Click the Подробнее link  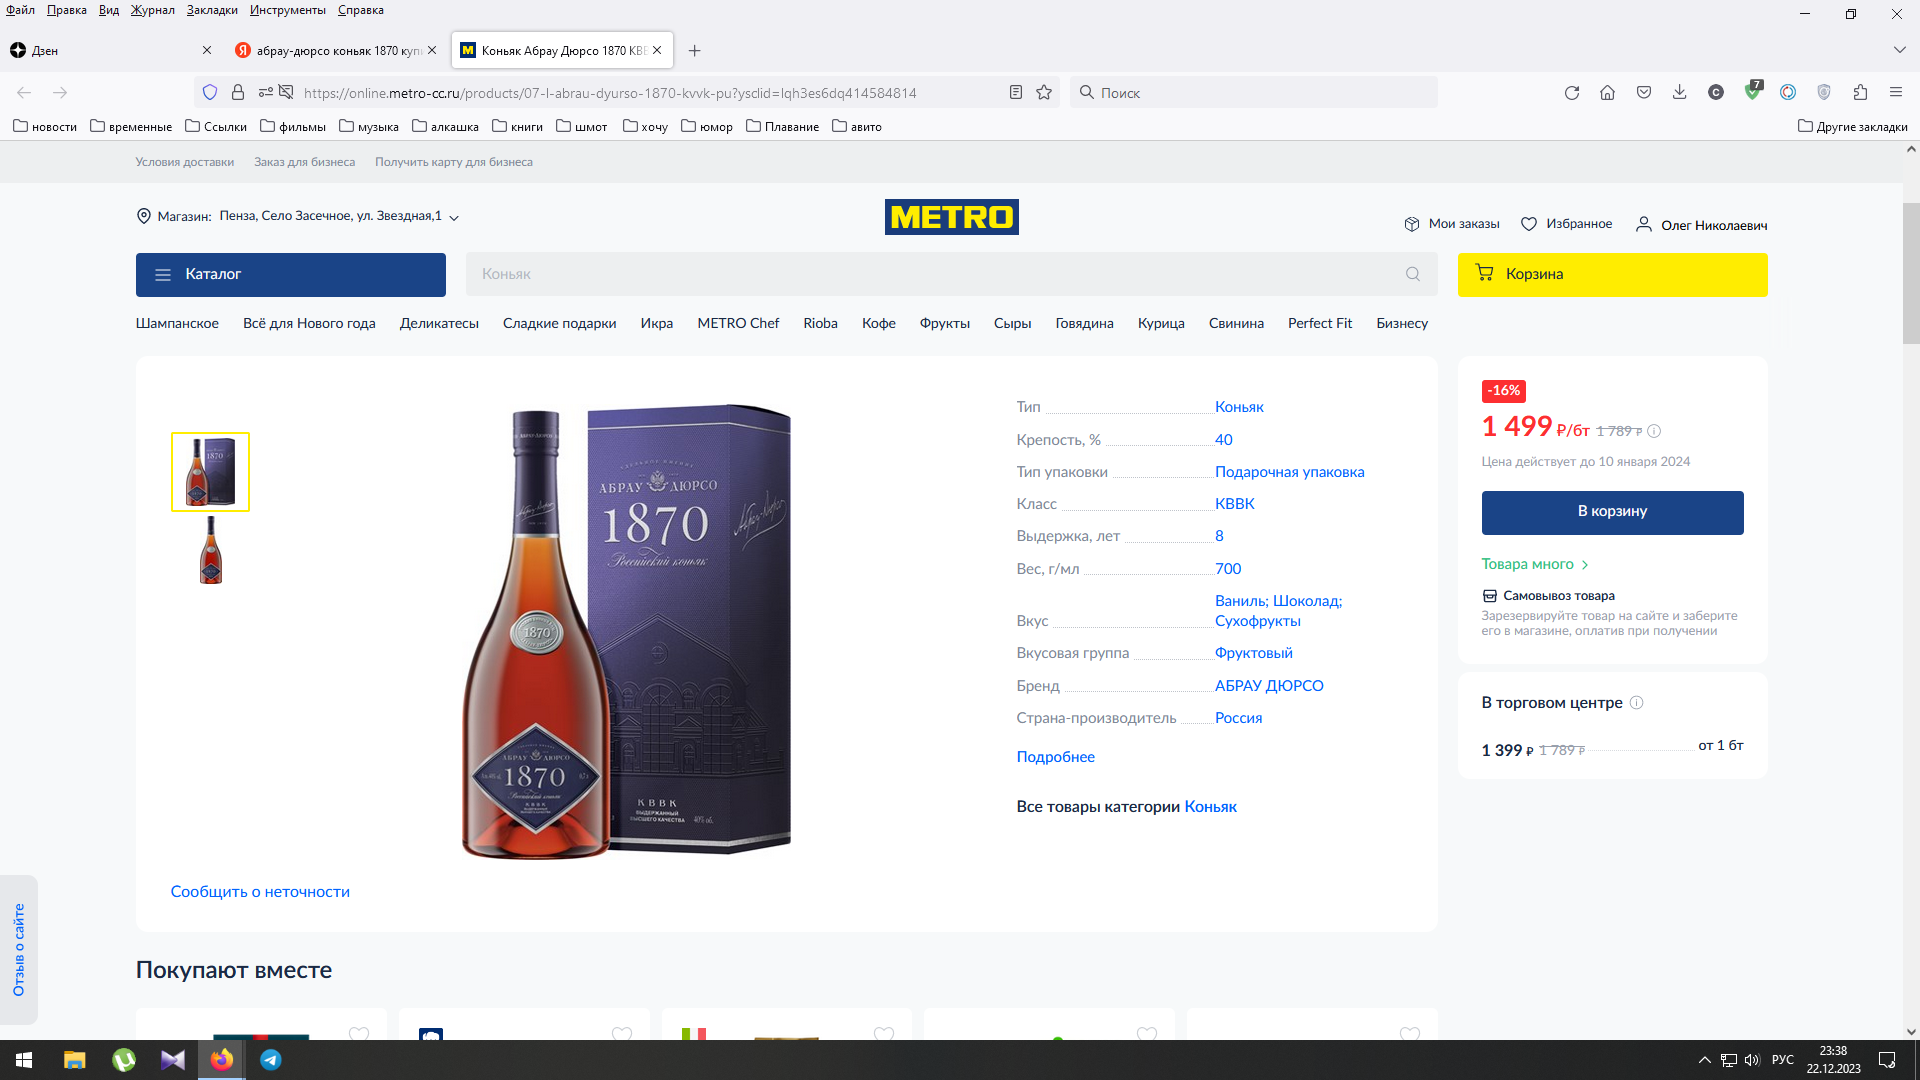click(1055, 757)
